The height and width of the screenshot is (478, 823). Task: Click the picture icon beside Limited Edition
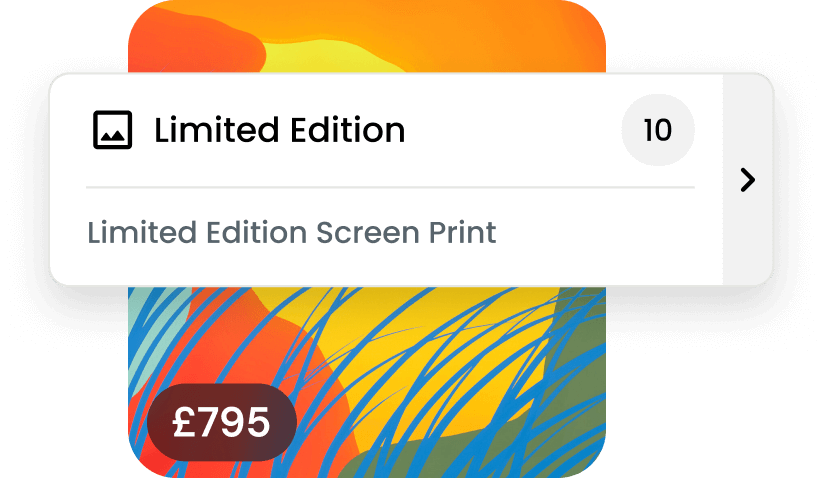(112, 130)
